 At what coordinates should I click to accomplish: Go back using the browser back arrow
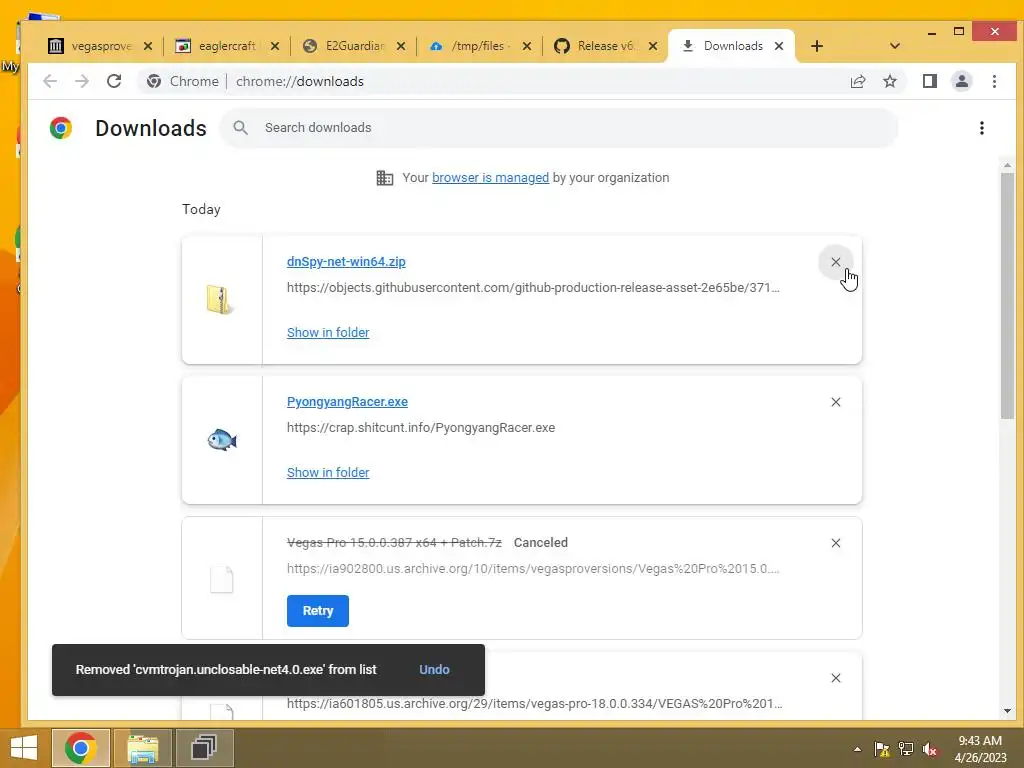coord(50,81)
